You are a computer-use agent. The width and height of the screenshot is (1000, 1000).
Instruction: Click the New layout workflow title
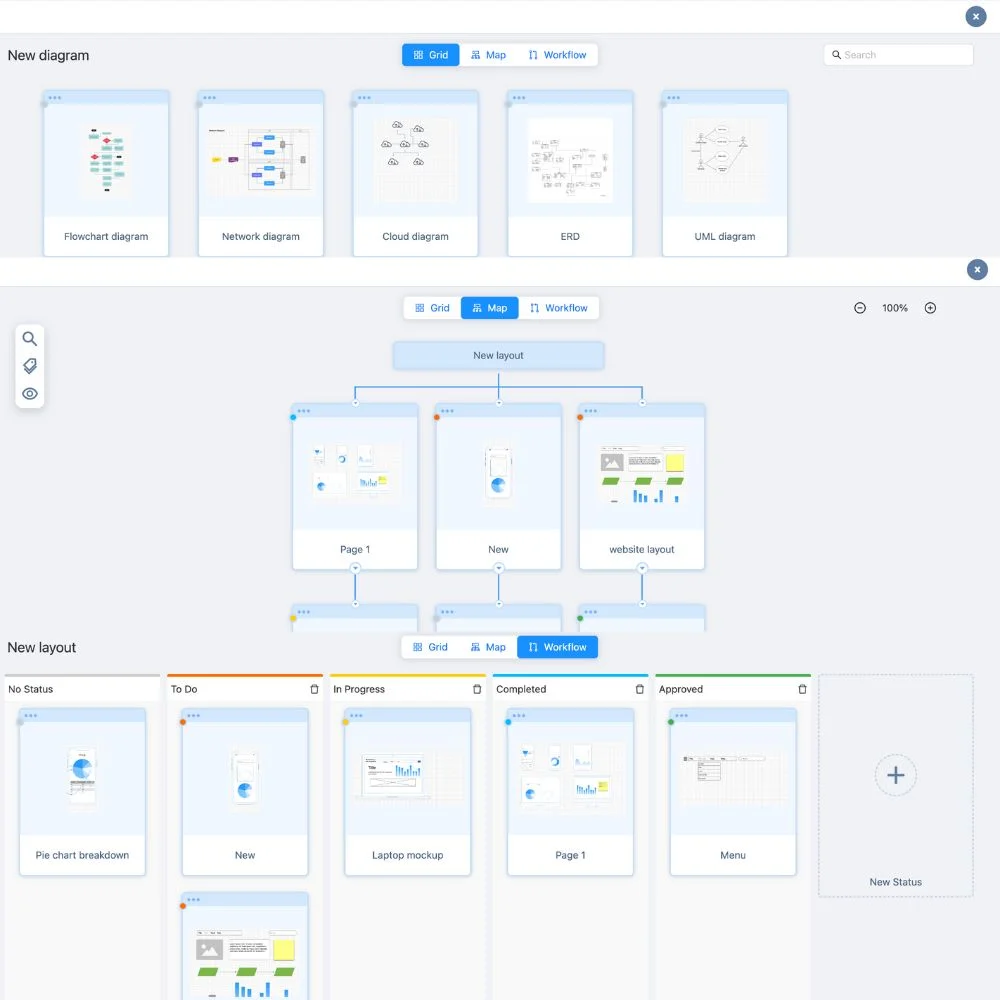(41, 647)
